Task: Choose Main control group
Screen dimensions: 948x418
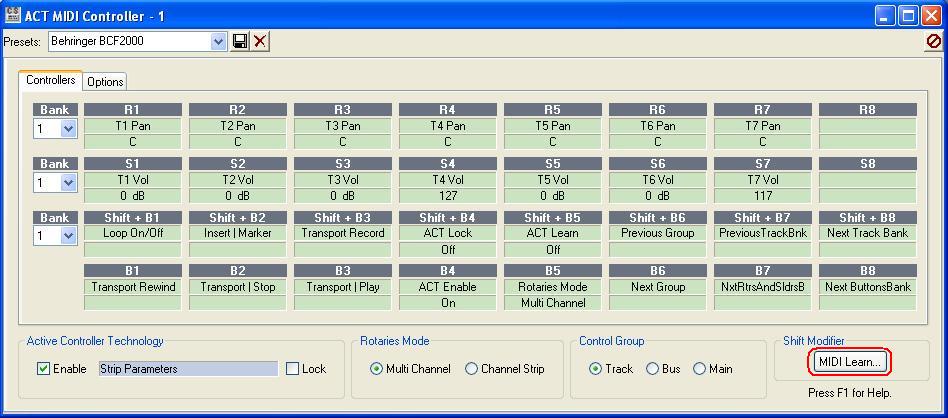Action: tap(700, 368)
